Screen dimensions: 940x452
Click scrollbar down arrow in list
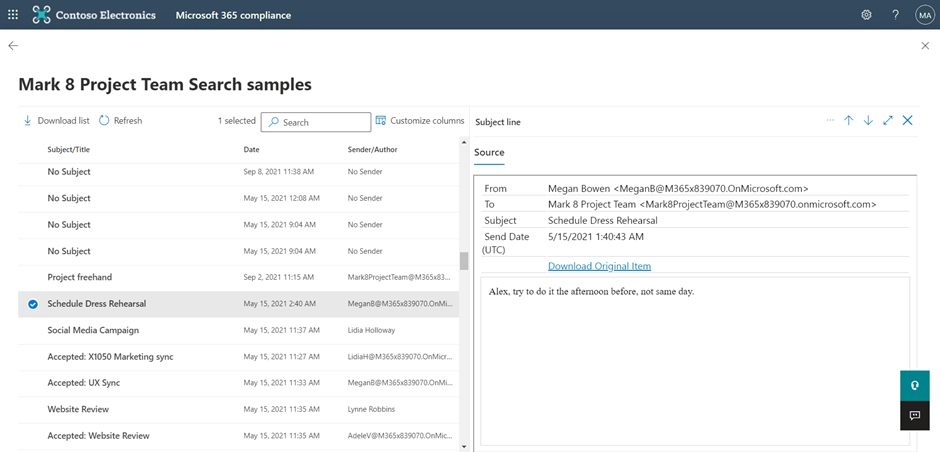[463, 446]
